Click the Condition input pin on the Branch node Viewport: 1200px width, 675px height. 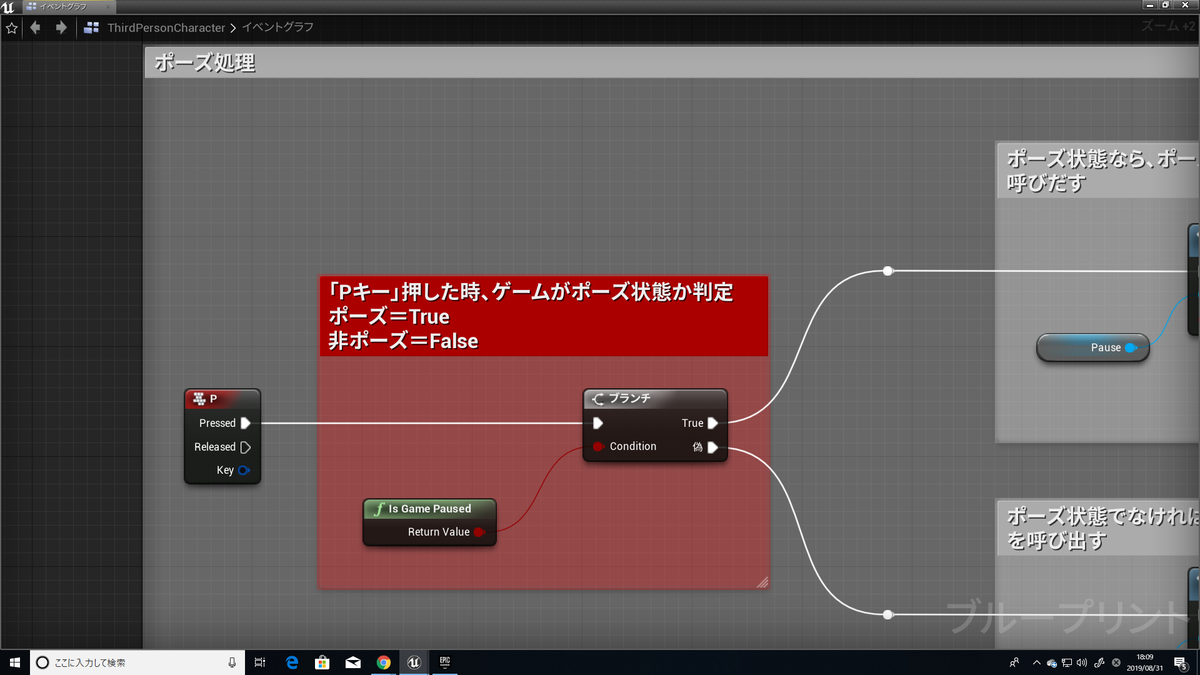pyautogui.click(x=596, y=446)
